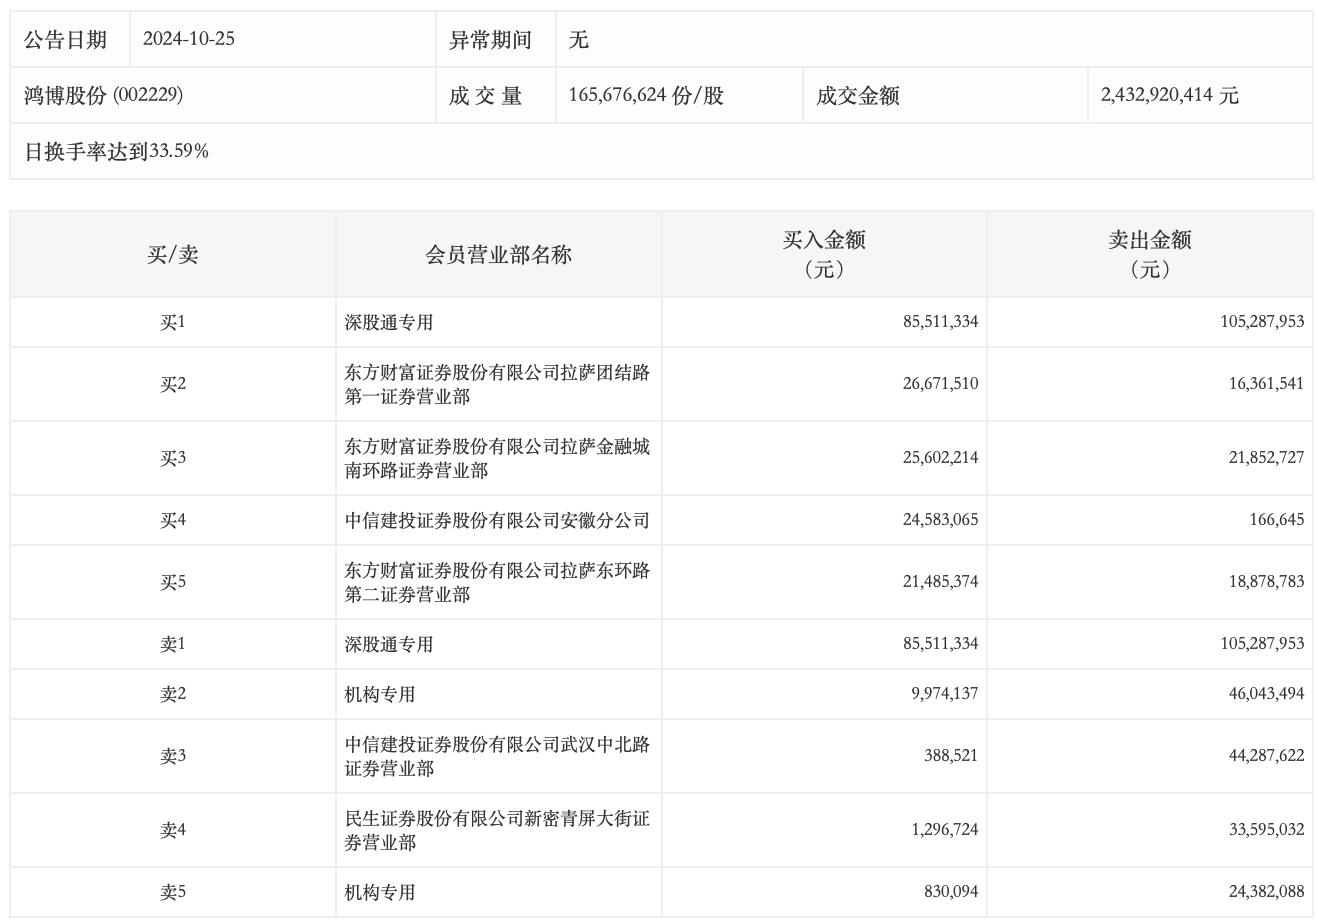Click the 成交金额 value 2,432,920,414 元

tap(1169, 96)
